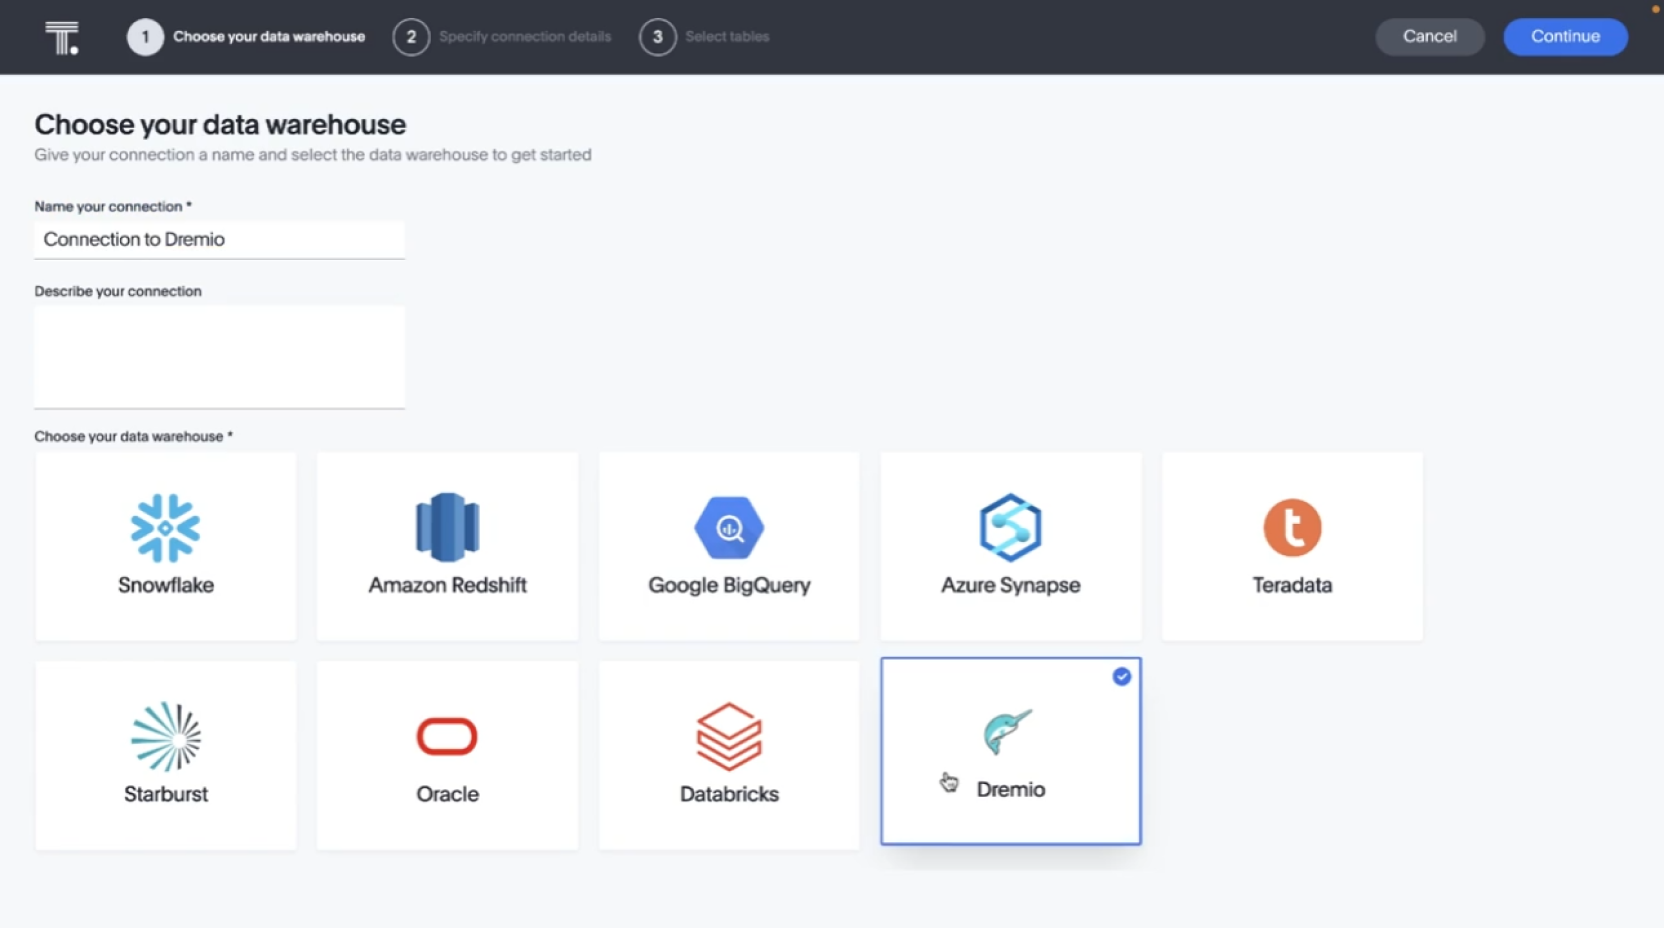Click the Name your connection label

[113, 207]
